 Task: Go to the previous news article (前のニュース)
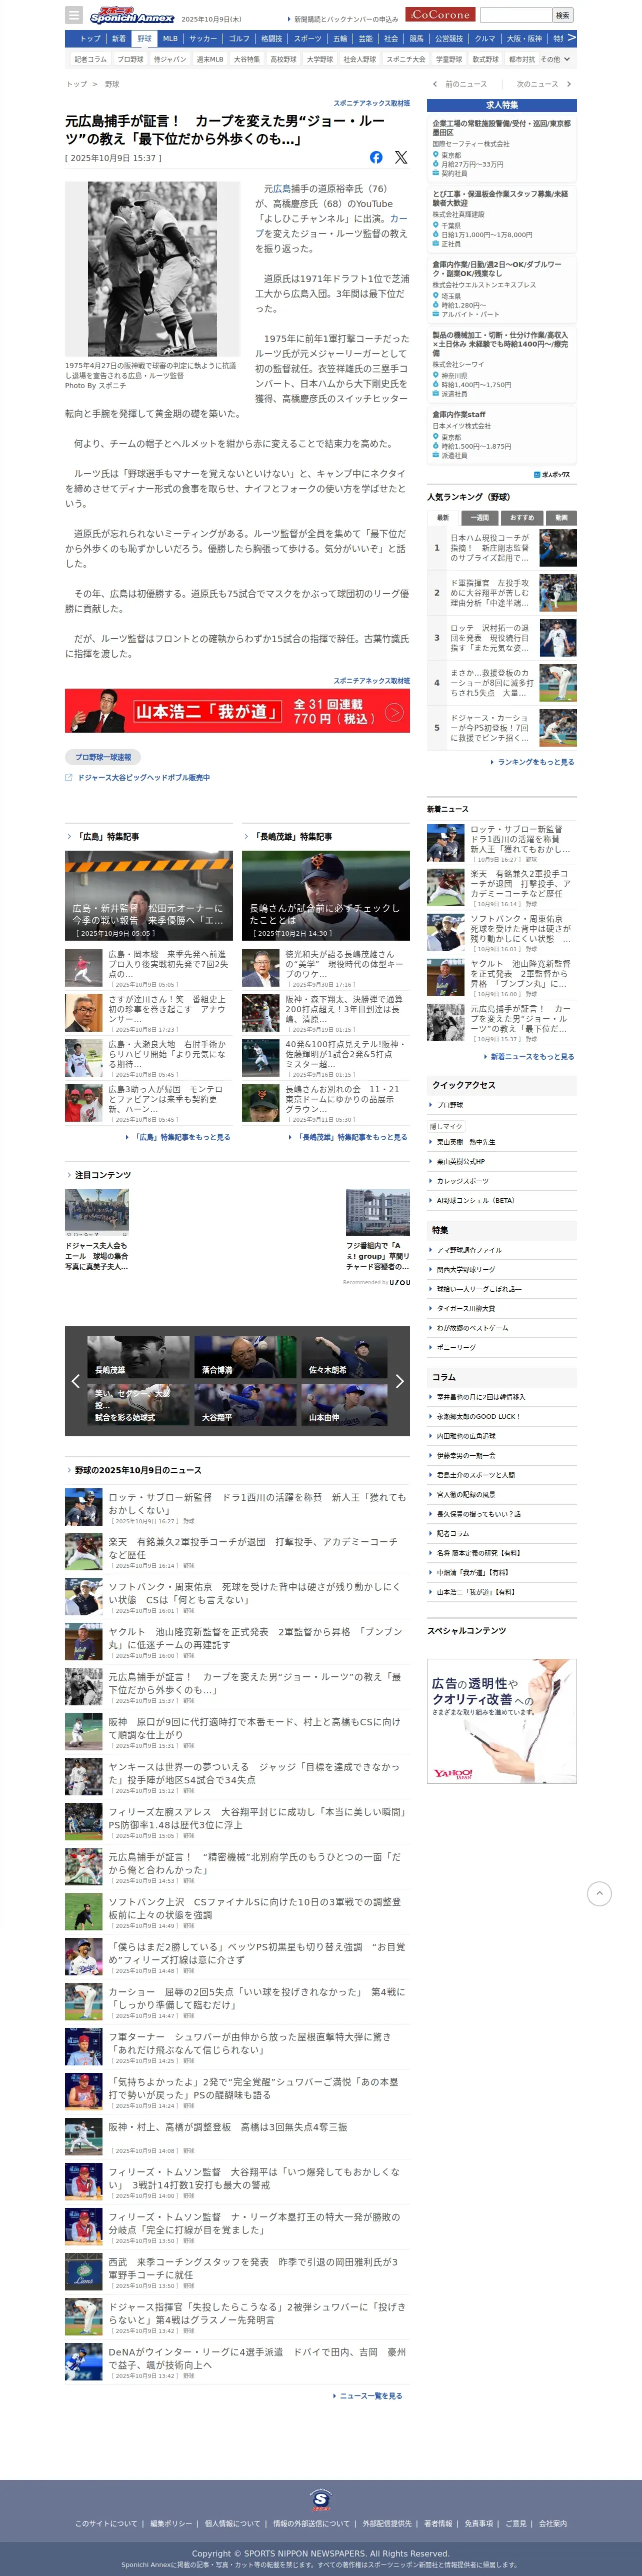pyautogui.click(x=460, y=84)
